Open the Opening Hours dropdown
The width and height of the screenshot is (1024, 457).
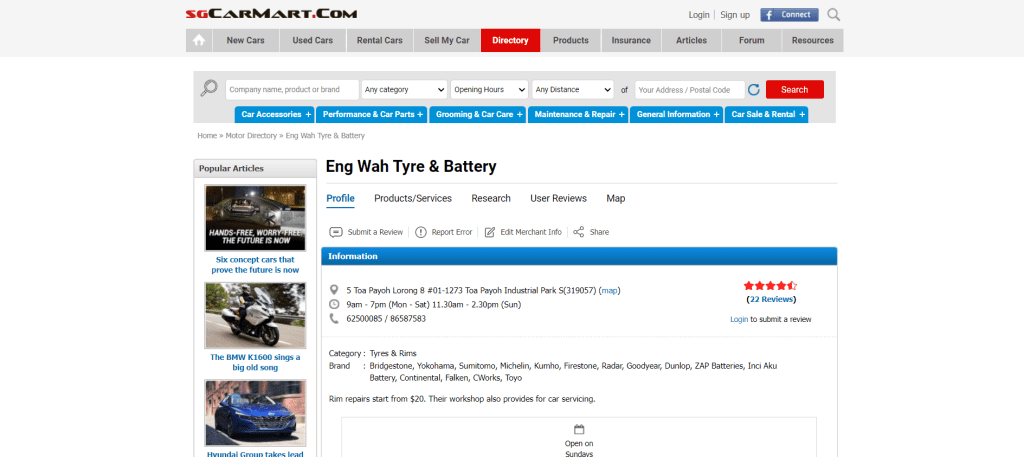[x=489, y=89]
